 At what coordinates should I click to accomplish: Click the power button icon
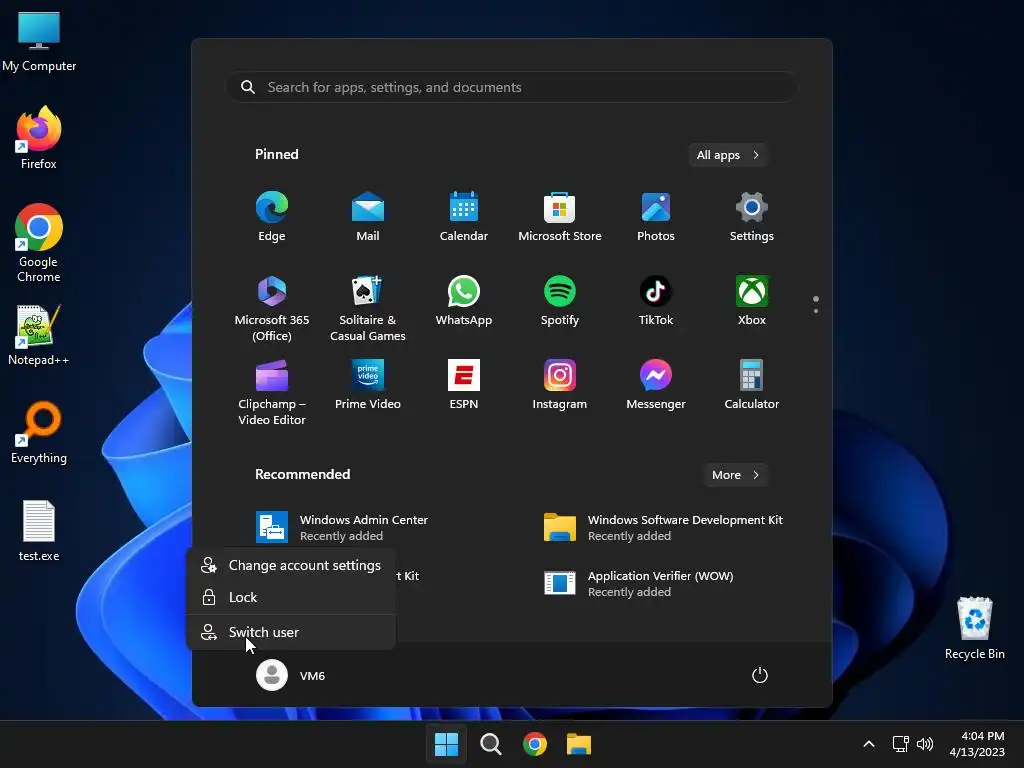tap(760, 675)
